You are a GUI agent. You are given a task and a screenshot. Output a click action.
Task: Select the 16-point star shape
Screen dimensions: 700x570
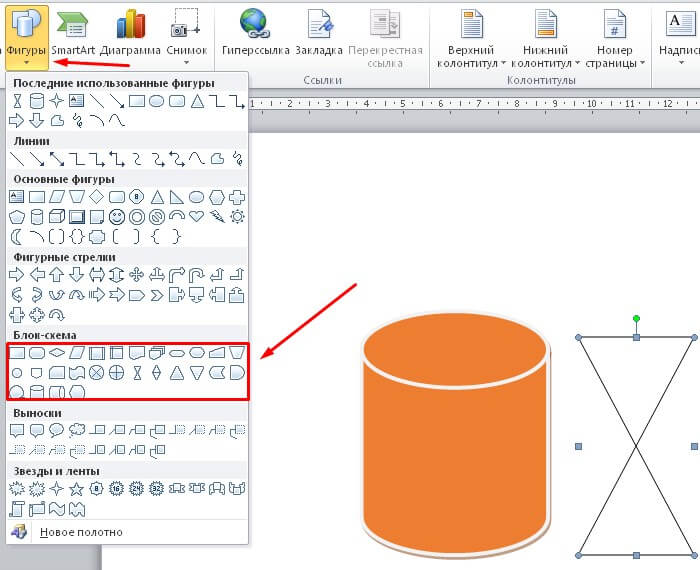[117, 489]
